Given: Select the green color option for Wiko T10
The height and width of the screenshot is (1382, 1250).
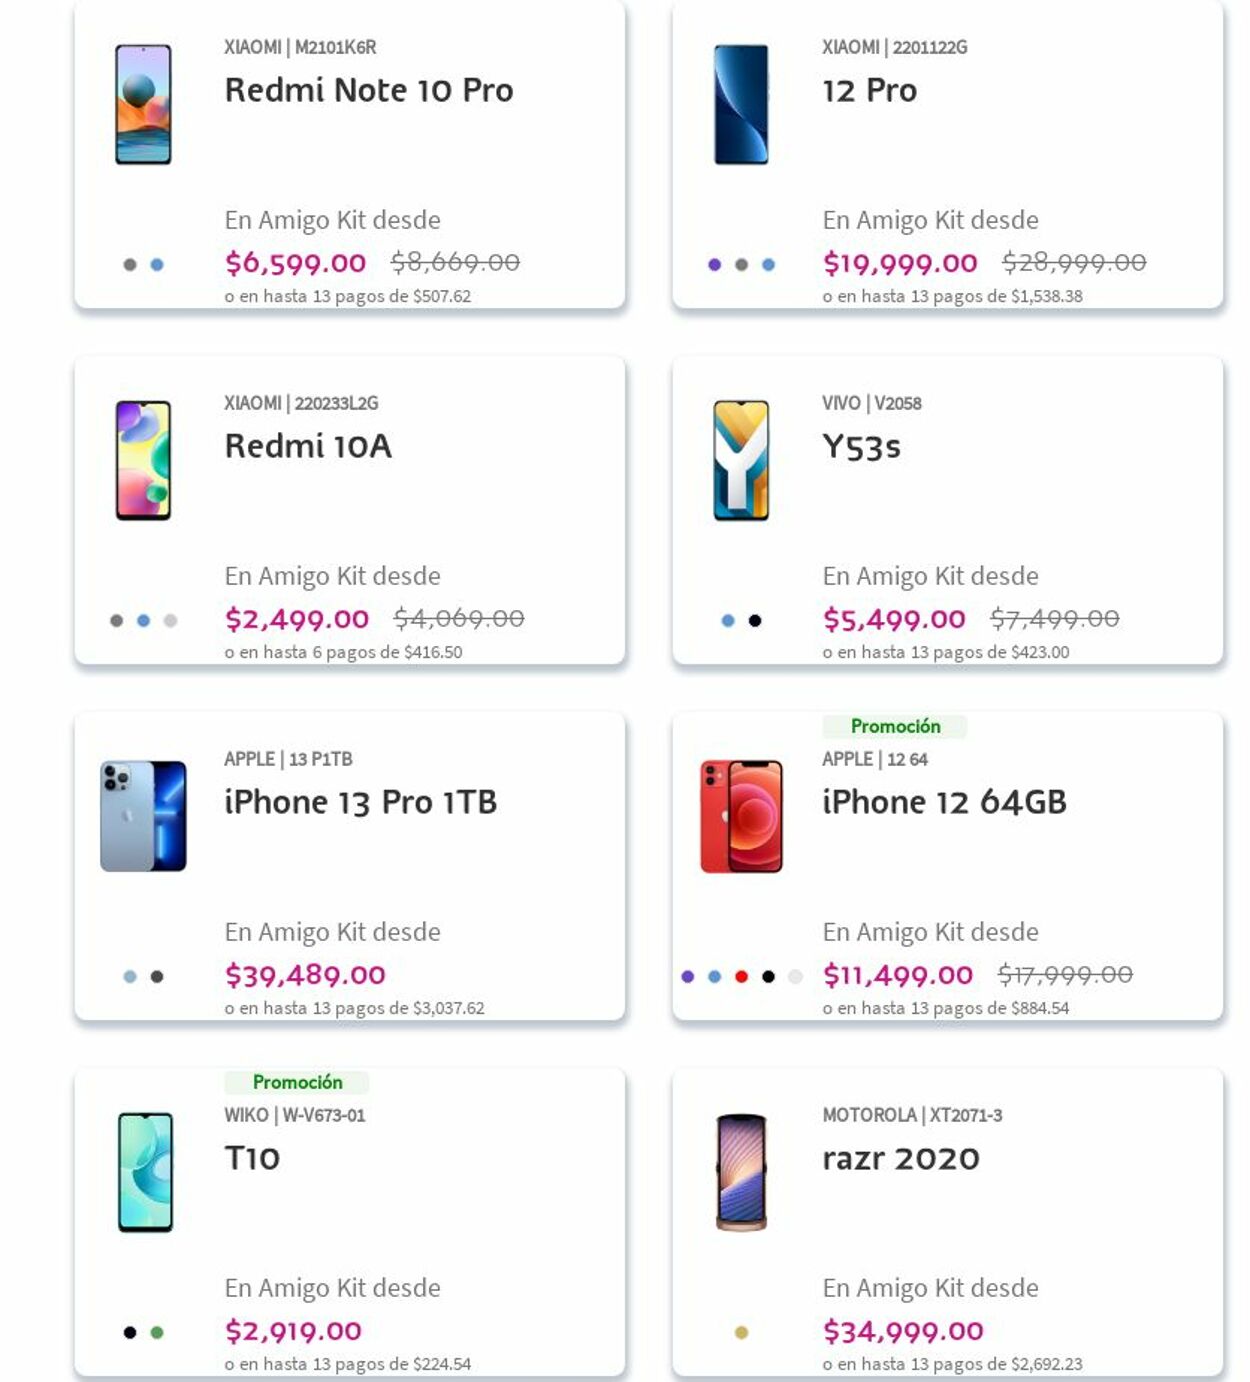Looking at the screenshot, I should [x=157, y=1333].
